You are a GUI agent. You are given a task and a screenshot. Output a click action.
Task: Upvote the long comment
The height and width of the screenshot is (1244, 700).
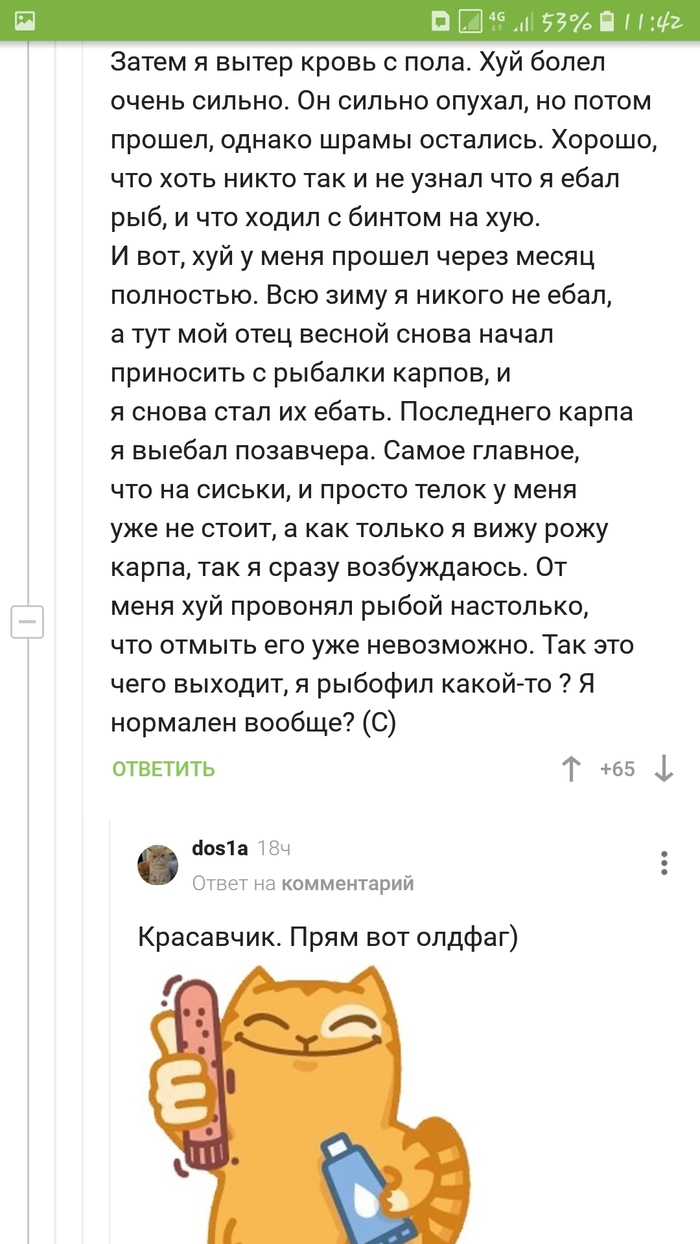coord(572,769)
